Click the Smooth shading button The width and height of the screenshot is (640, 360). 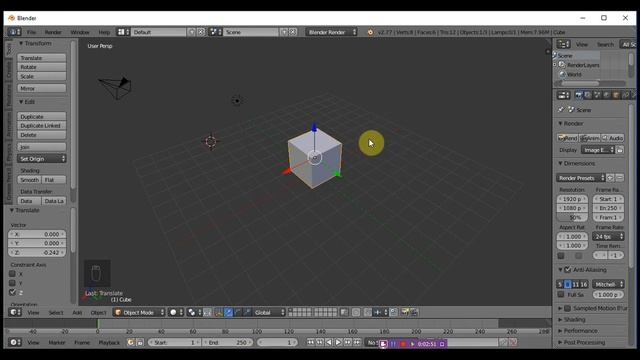(29, 180)
